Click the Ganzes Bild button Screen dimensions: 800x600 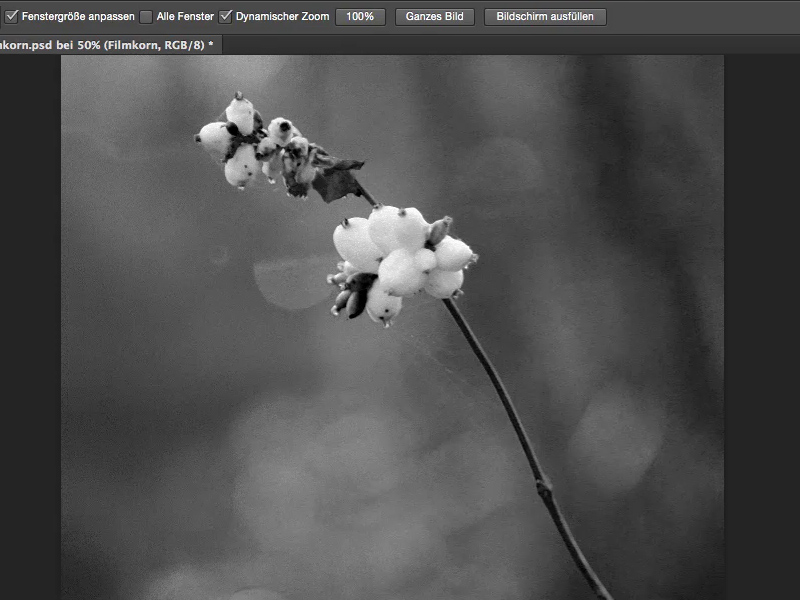coord(434,16)
